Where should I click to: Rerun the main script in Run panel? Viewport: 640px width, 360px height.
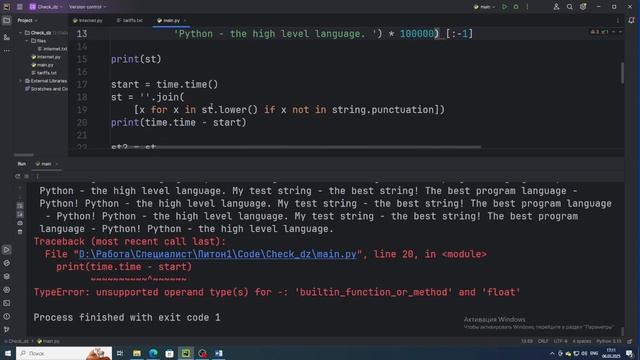pyautogui.click(x=18, y=176)
